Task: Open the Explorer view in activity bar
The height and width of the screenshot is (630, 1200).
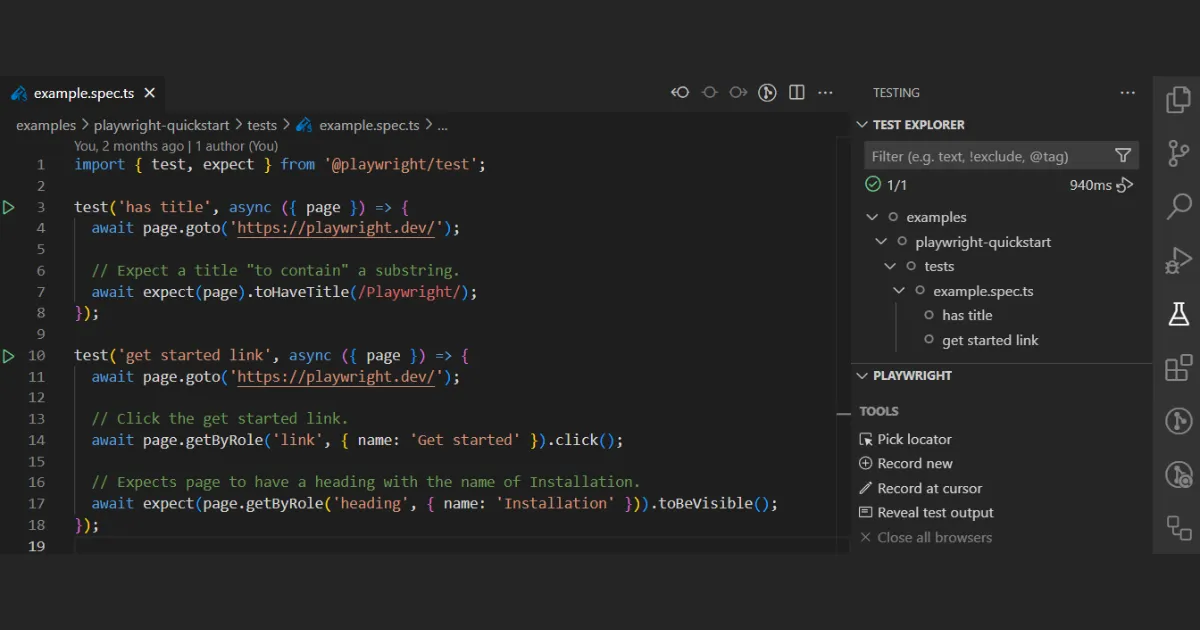Action: tap(1179, 99)
